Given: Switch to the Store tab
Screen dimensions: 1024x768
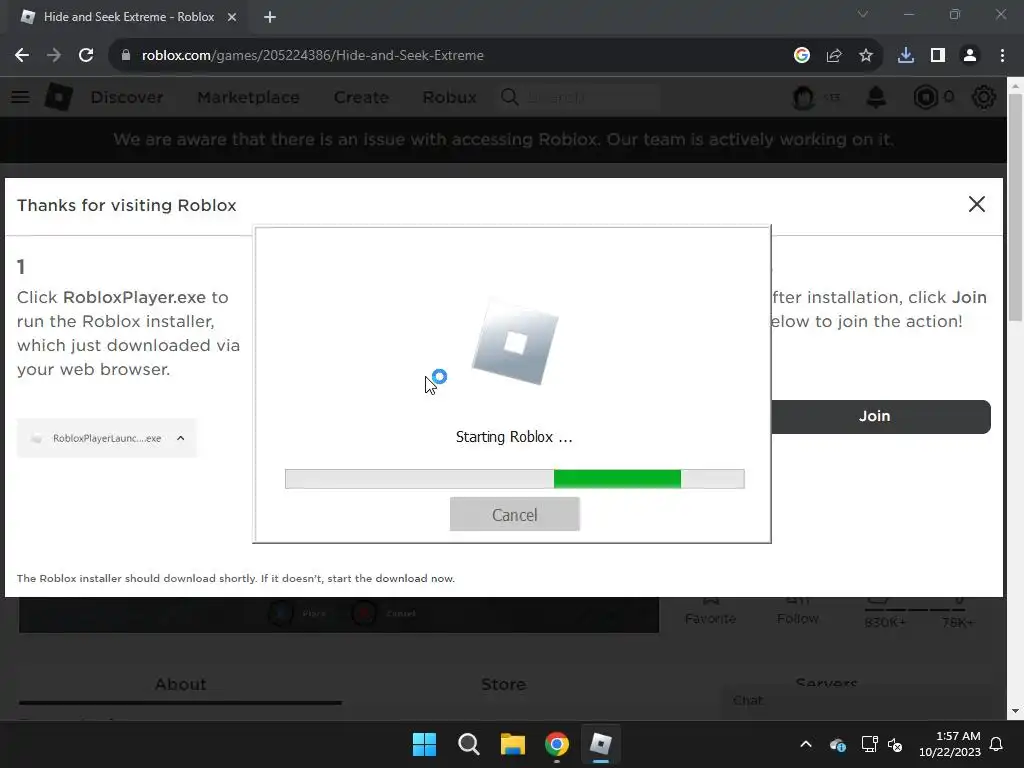Looking at the screenshot, I should click(x=504, y=684).
